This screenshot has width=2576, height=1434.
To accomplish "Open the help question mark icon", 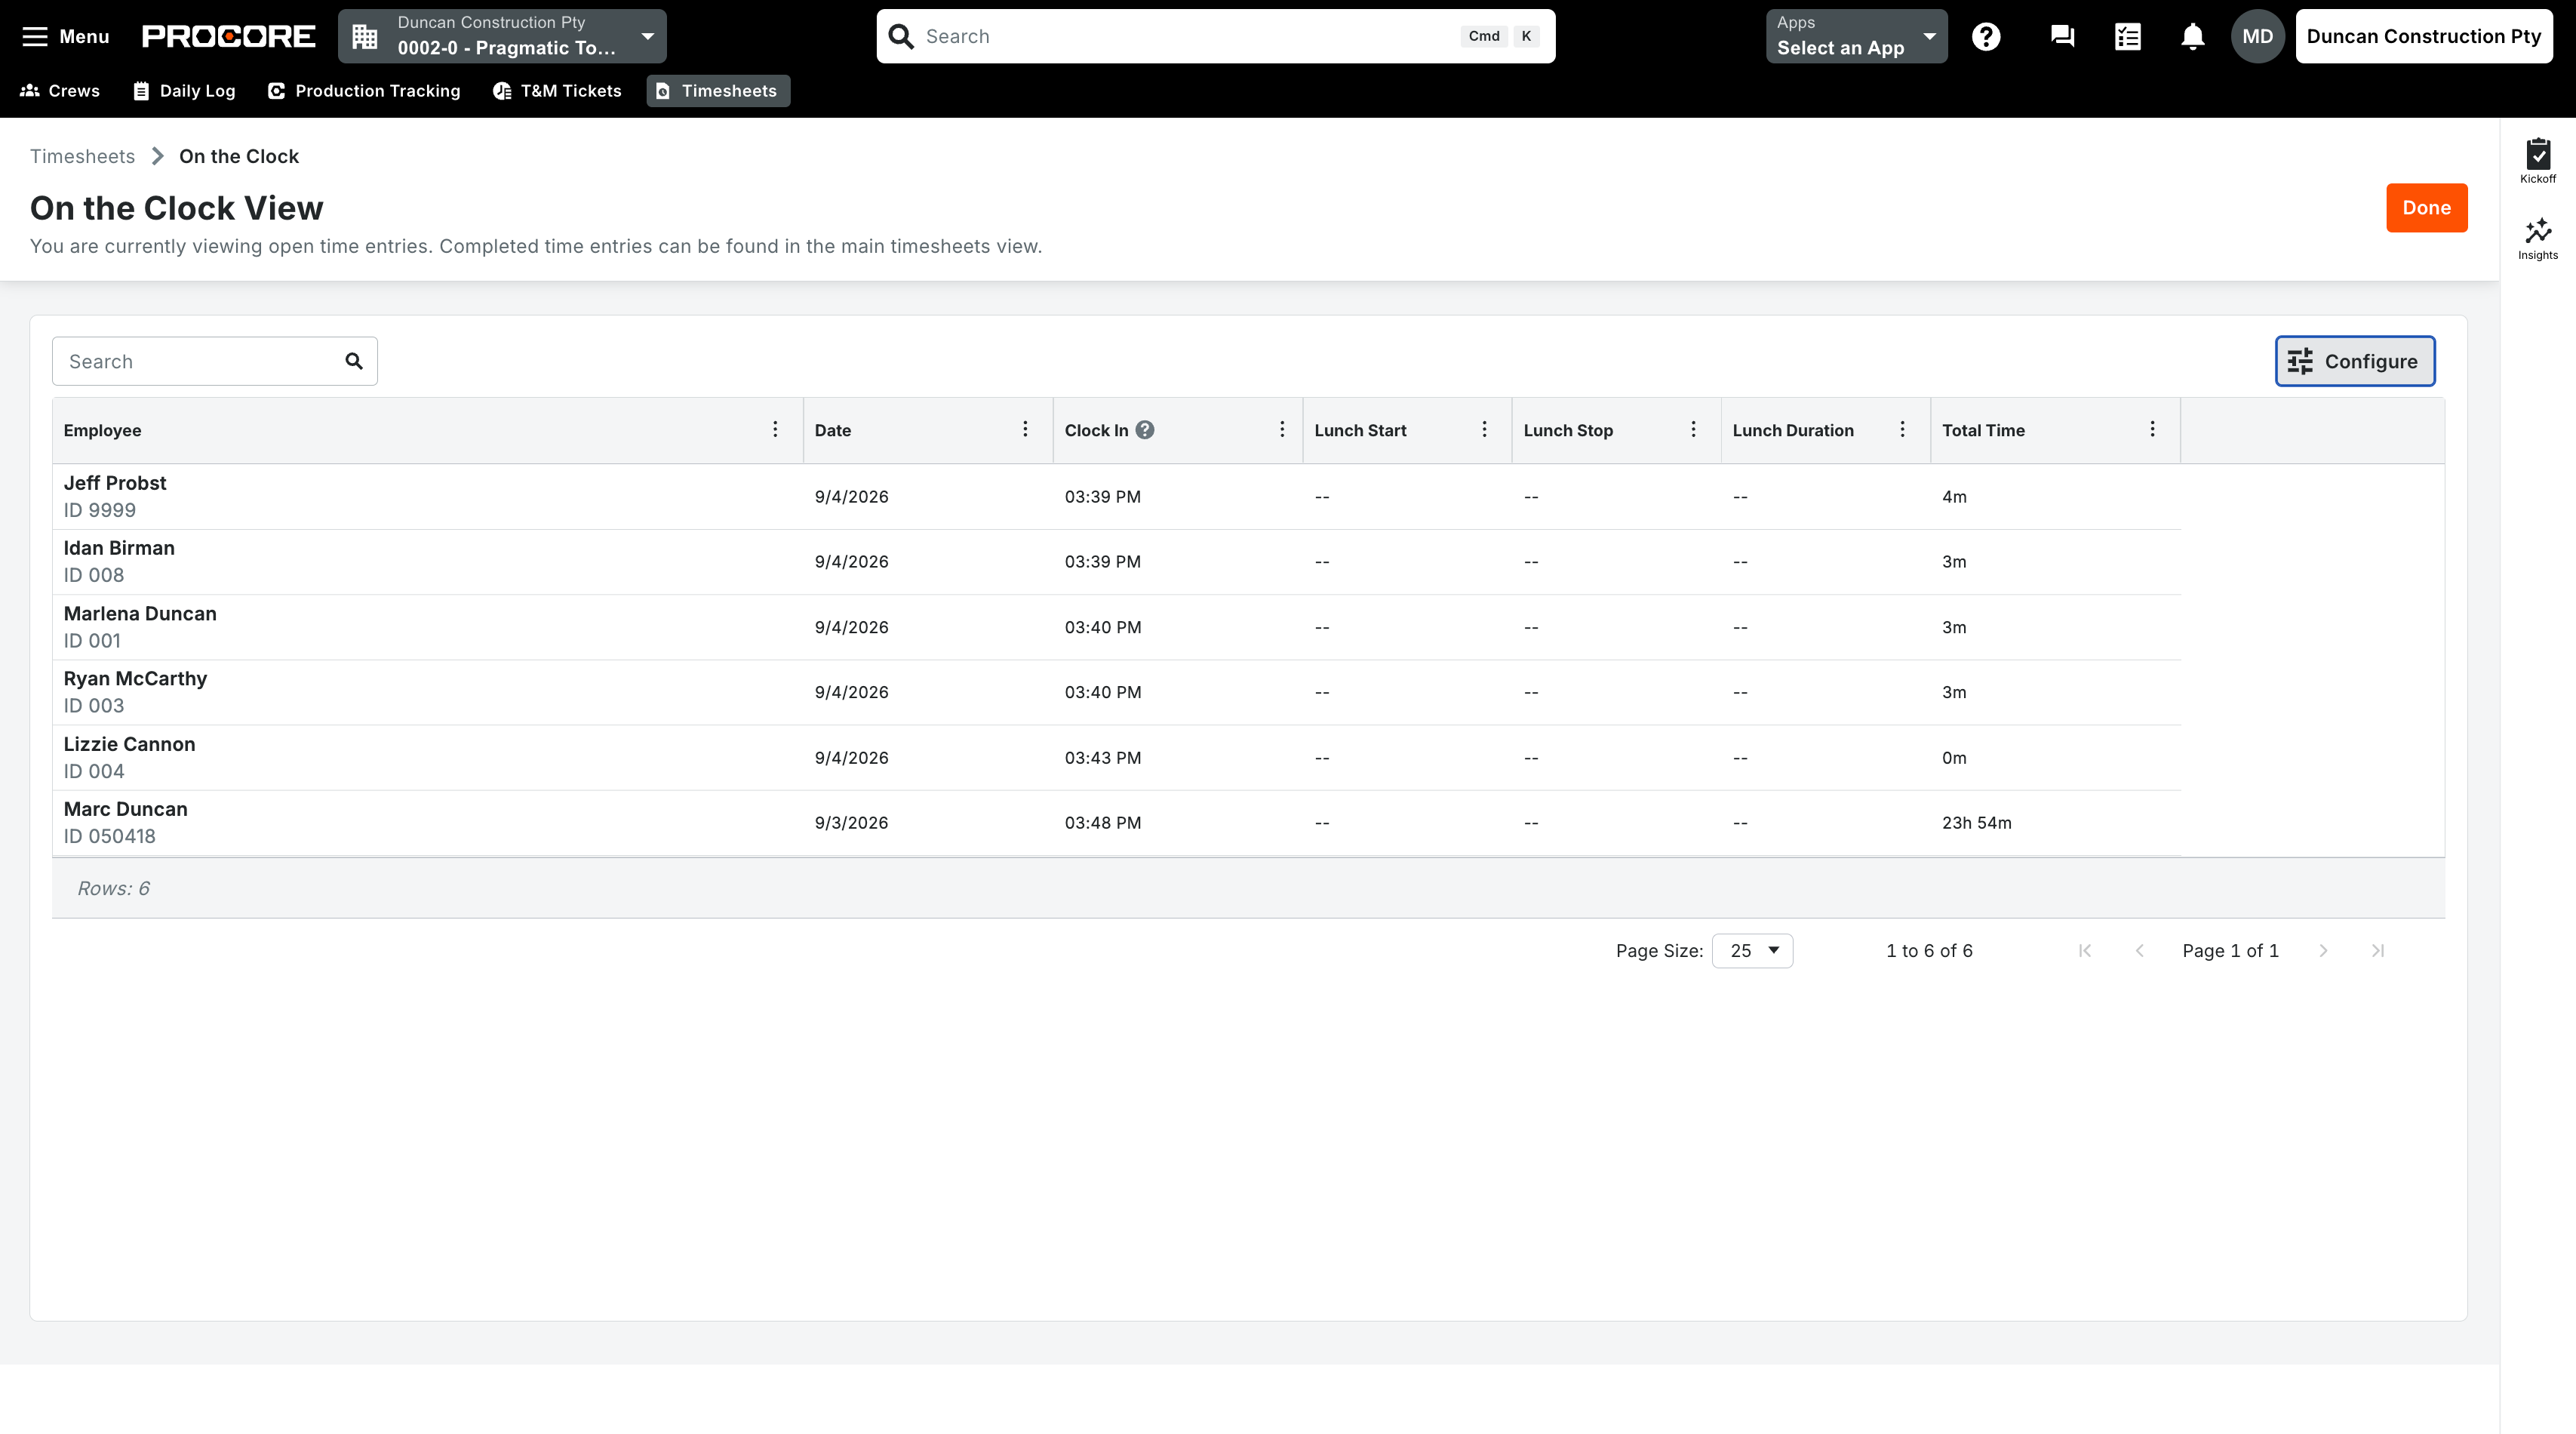I will [1986, 36].
